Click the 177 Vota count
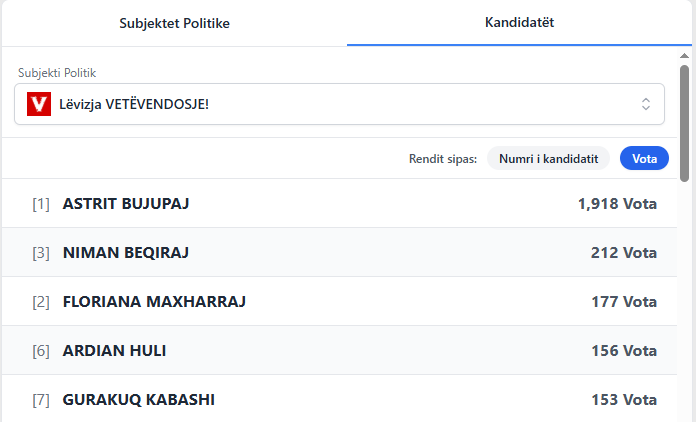696x422 pixels. [623, 302]
